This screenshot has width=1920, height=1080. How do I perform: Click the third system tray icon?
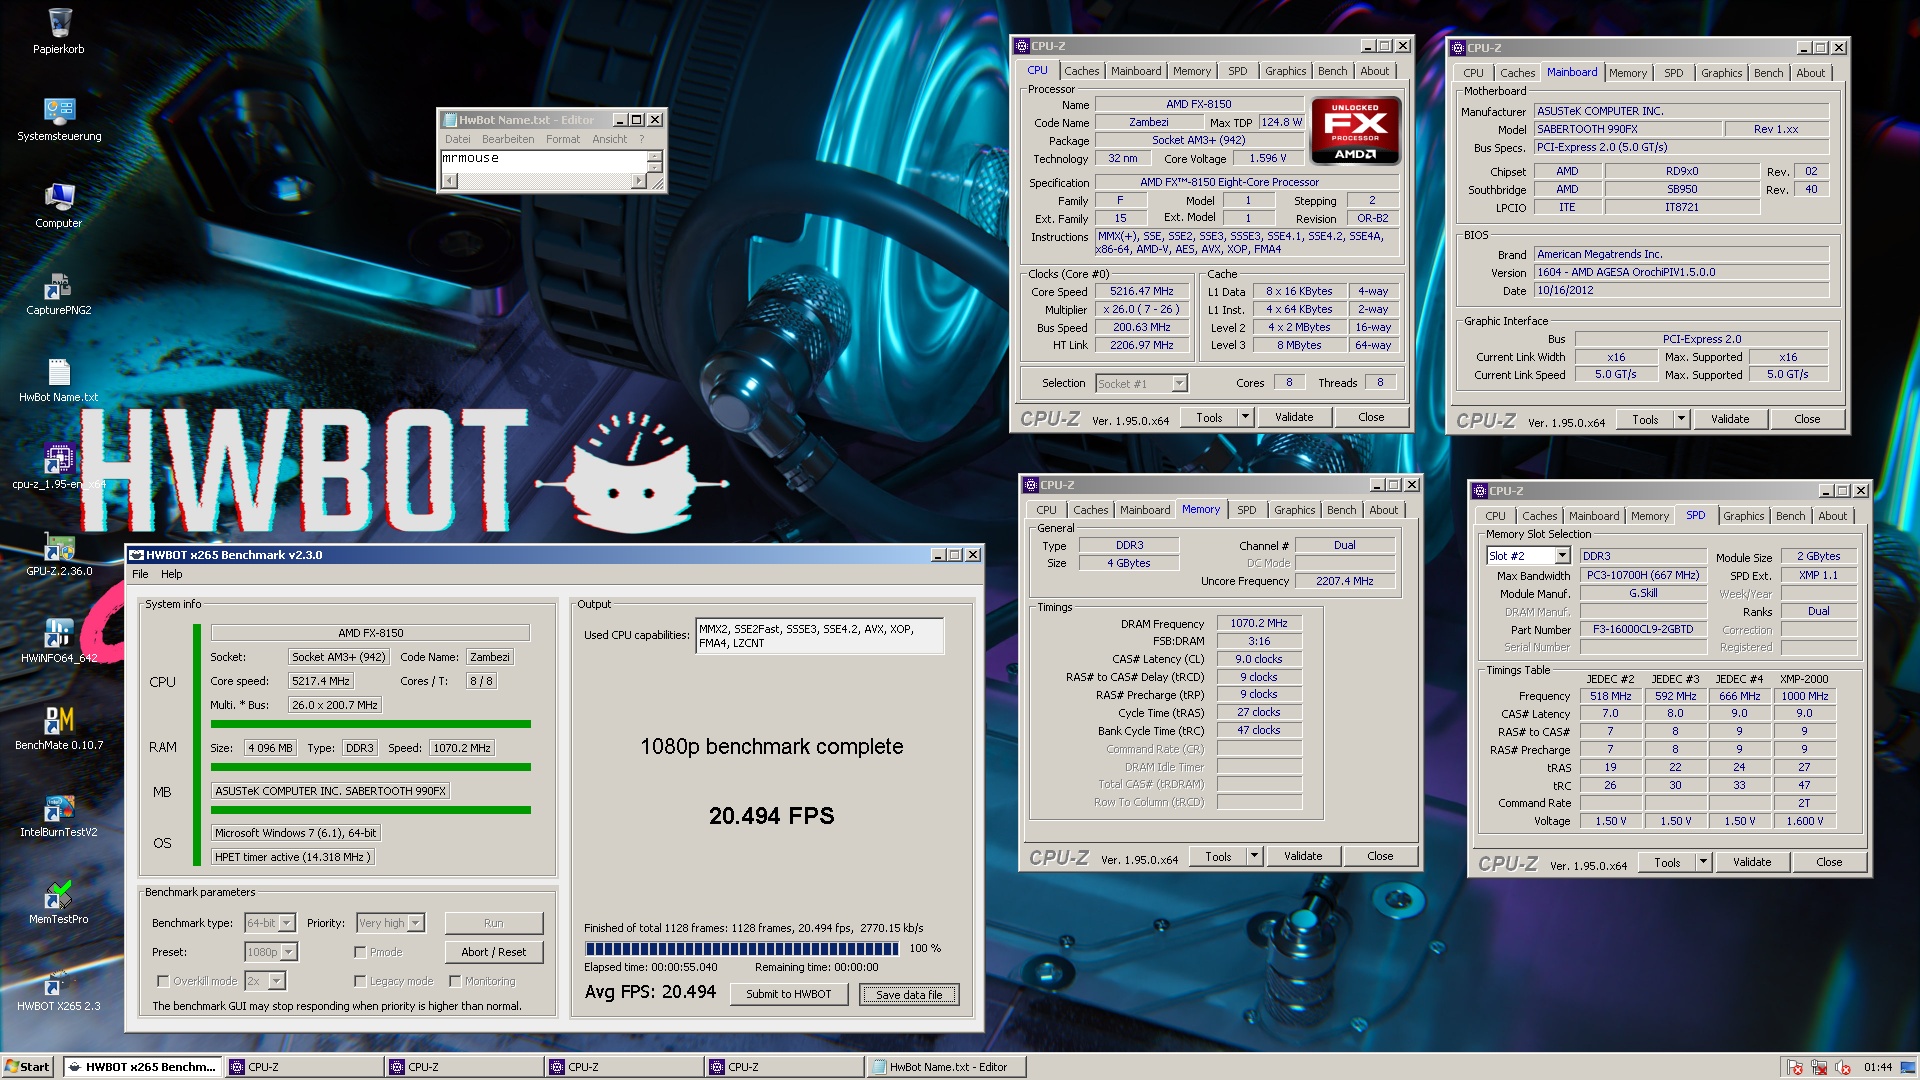pyautogui.click(x=1842, y=1067)
